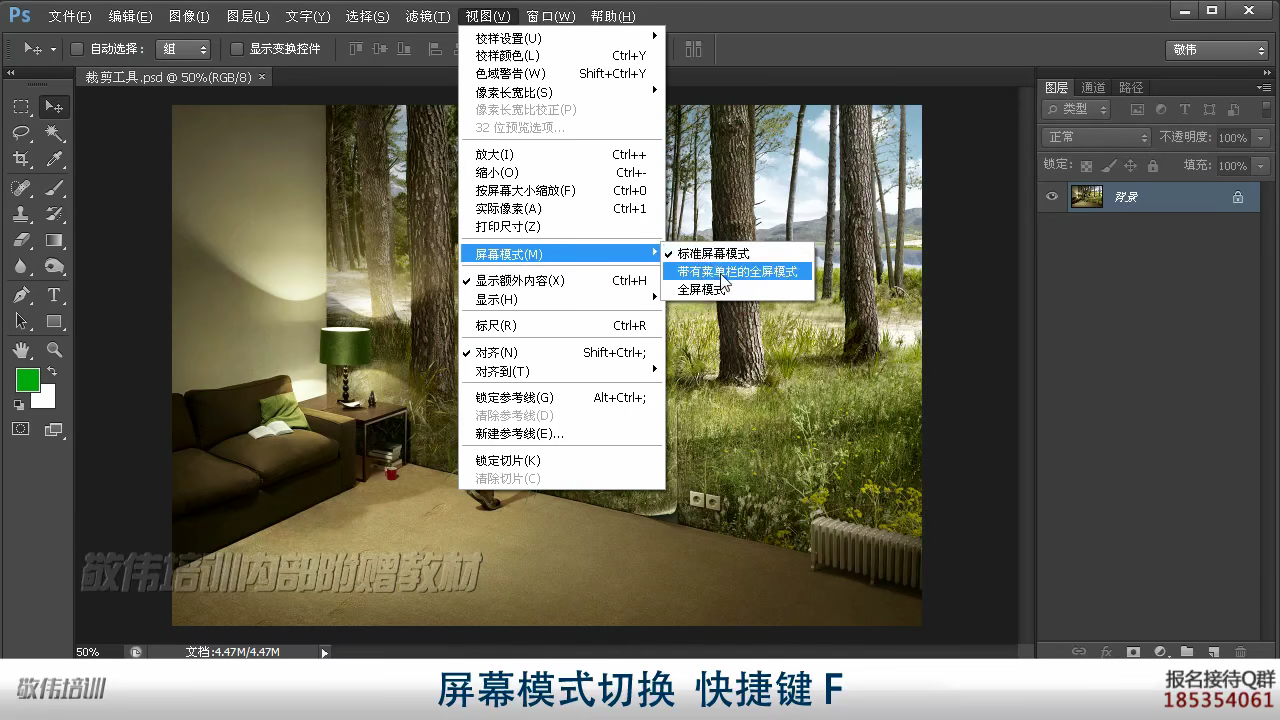This screenshot has height=720, width=1280.
Task: Switch to the 通道 tab
Action: (x=1093, y=88)
